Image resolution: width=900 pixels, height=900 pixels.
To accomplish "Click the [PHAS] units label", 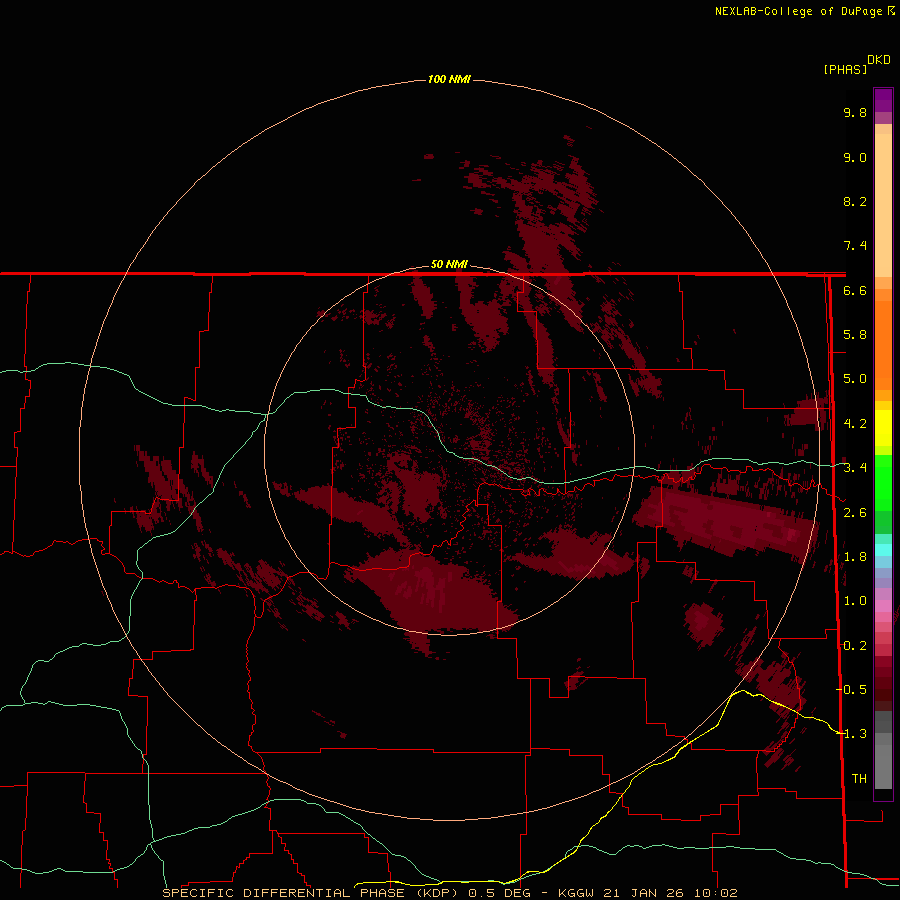I will coord(845,69).
